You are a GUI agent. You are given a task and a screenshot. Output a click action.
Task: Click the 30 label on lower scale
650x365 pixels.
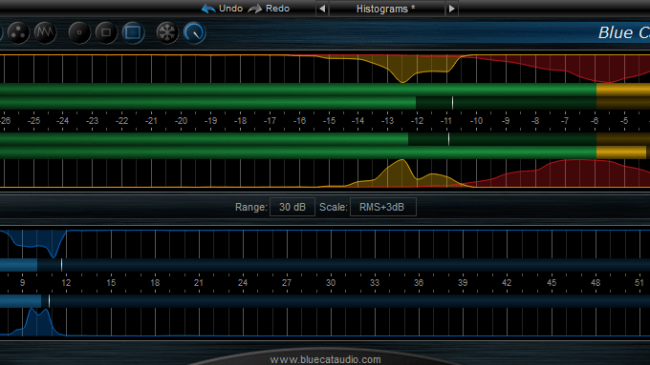[330, 283]
